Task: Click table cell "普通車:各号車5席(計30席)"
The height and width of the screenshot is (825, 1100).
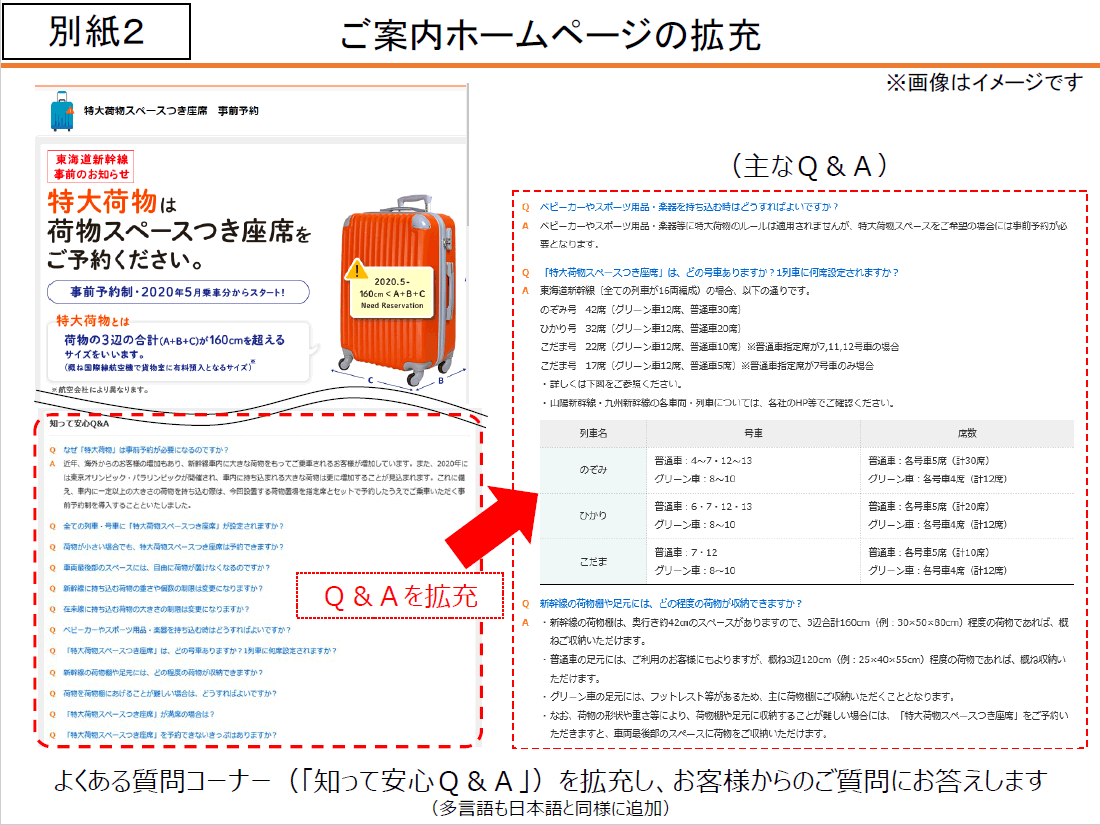Action: click(928, 461)
